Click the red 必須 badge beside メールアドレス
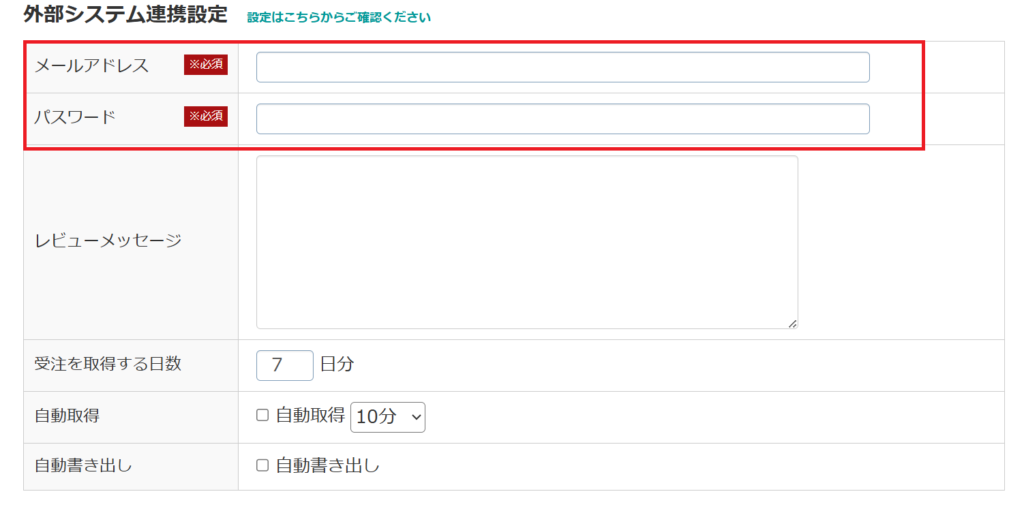Screen dimensions: 1024x511 (x=206, y=65)
